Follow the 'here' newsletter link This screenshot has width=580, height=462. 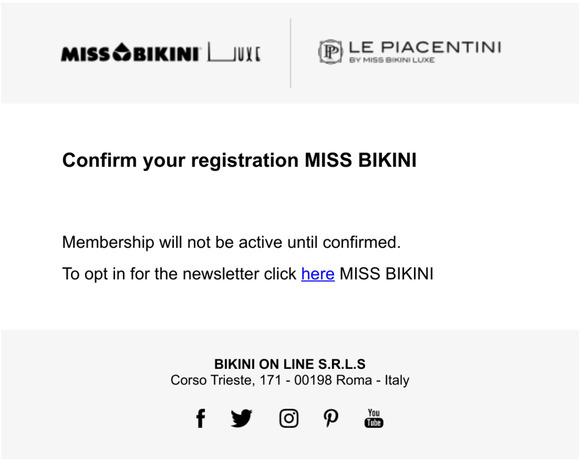point(318,274)
